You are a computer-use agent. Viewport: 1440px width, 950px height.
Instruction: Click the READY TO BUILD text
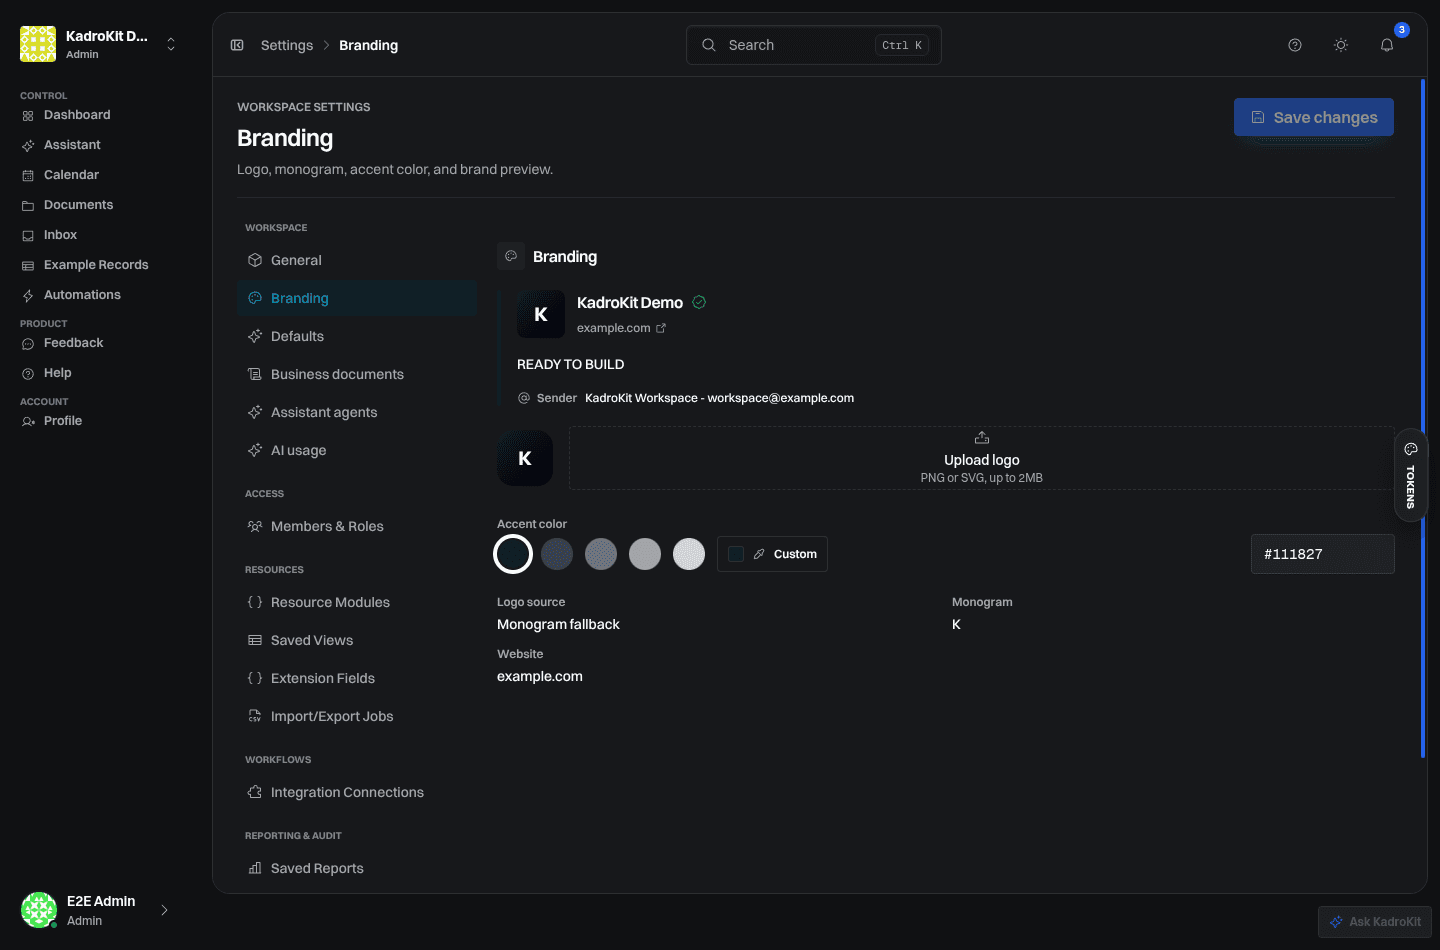pos(570,364)
